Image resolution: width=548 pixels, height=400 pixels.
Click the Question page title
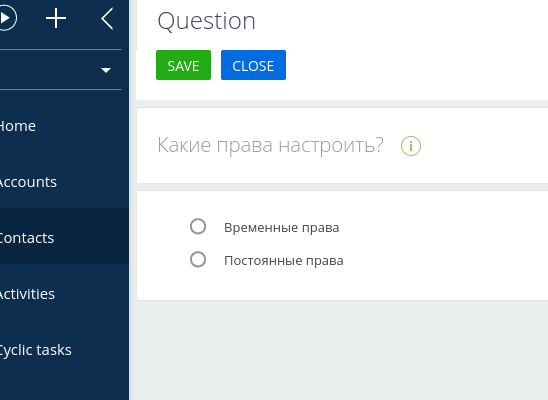point(207,21)
